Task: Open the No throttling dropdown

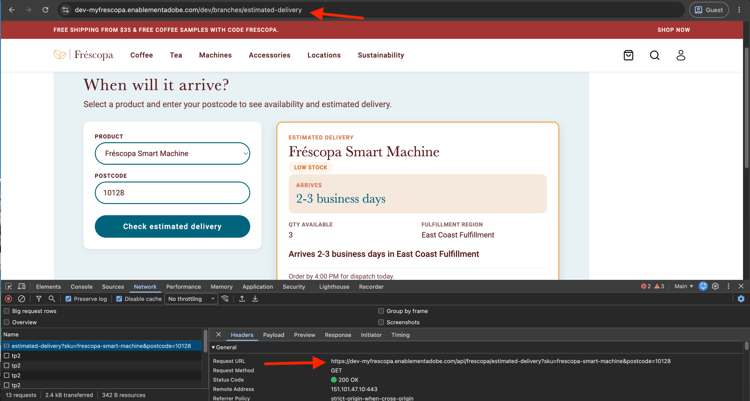Action: pos(191,299)
